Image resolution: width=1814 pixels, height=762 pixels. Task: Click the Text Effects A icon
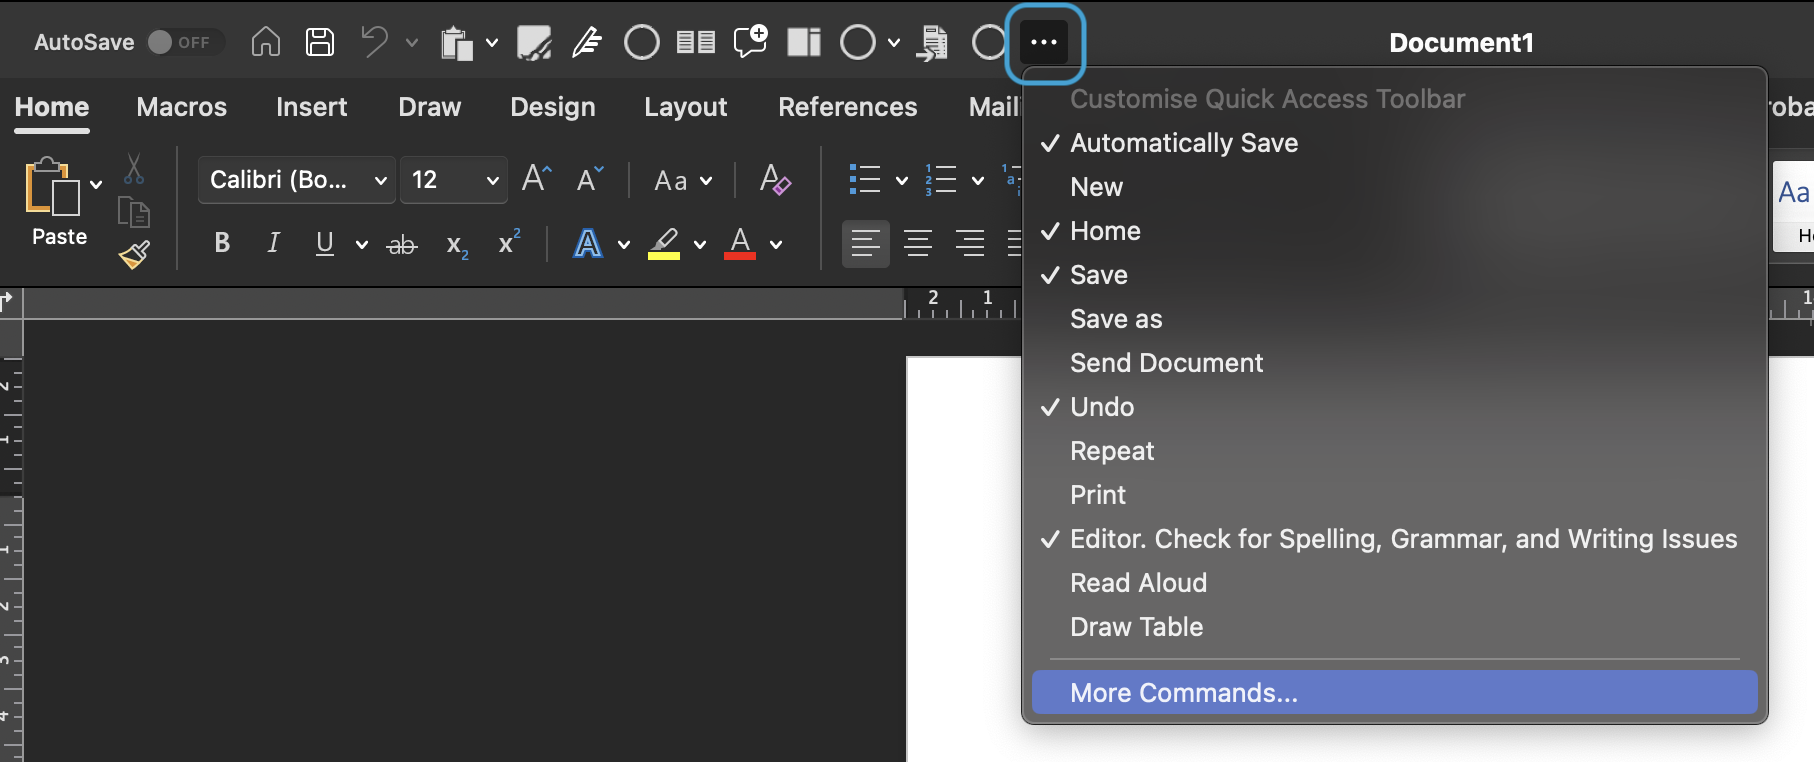click(x=588, y=243)
